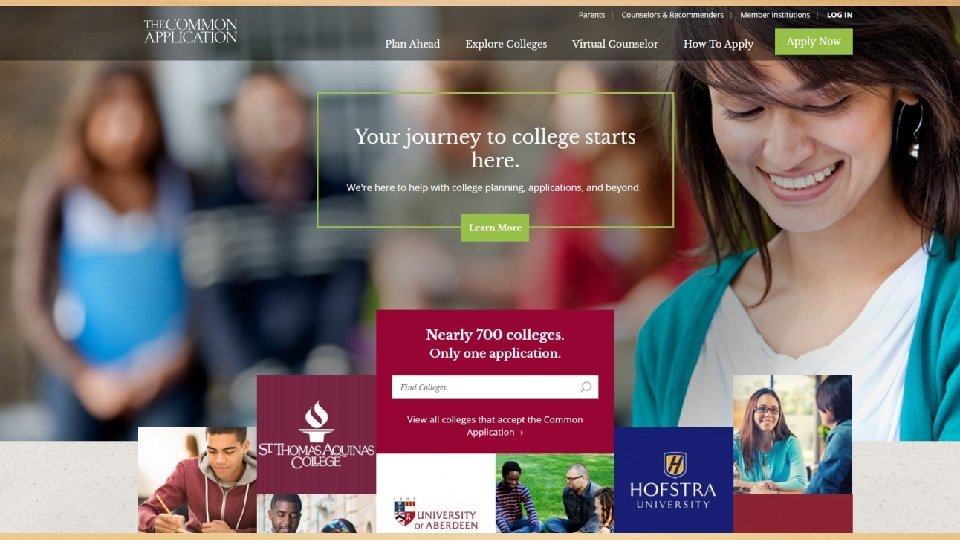Click the arrow after Common Application link
This screenshot has width=960, height=540.
pyautogui.click(x=522, y=432)
